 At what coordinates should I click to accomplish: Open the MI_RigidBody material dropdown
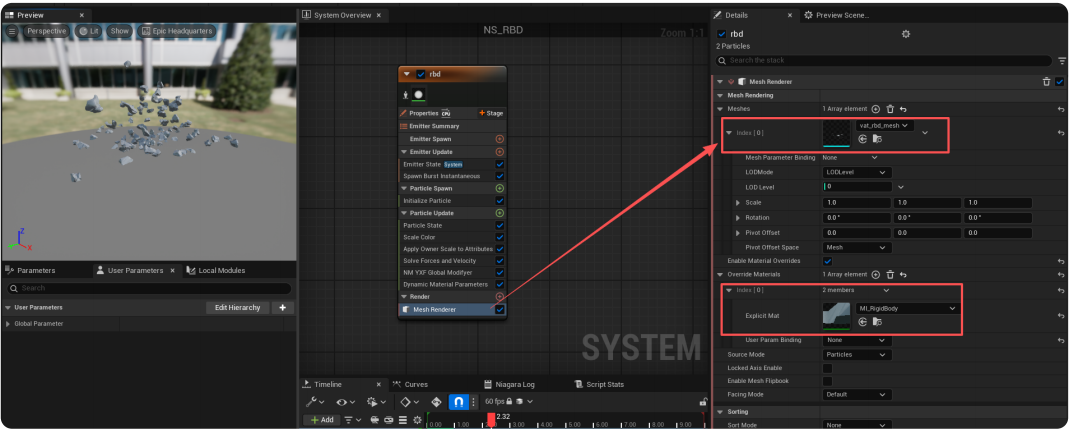(906, 308)
